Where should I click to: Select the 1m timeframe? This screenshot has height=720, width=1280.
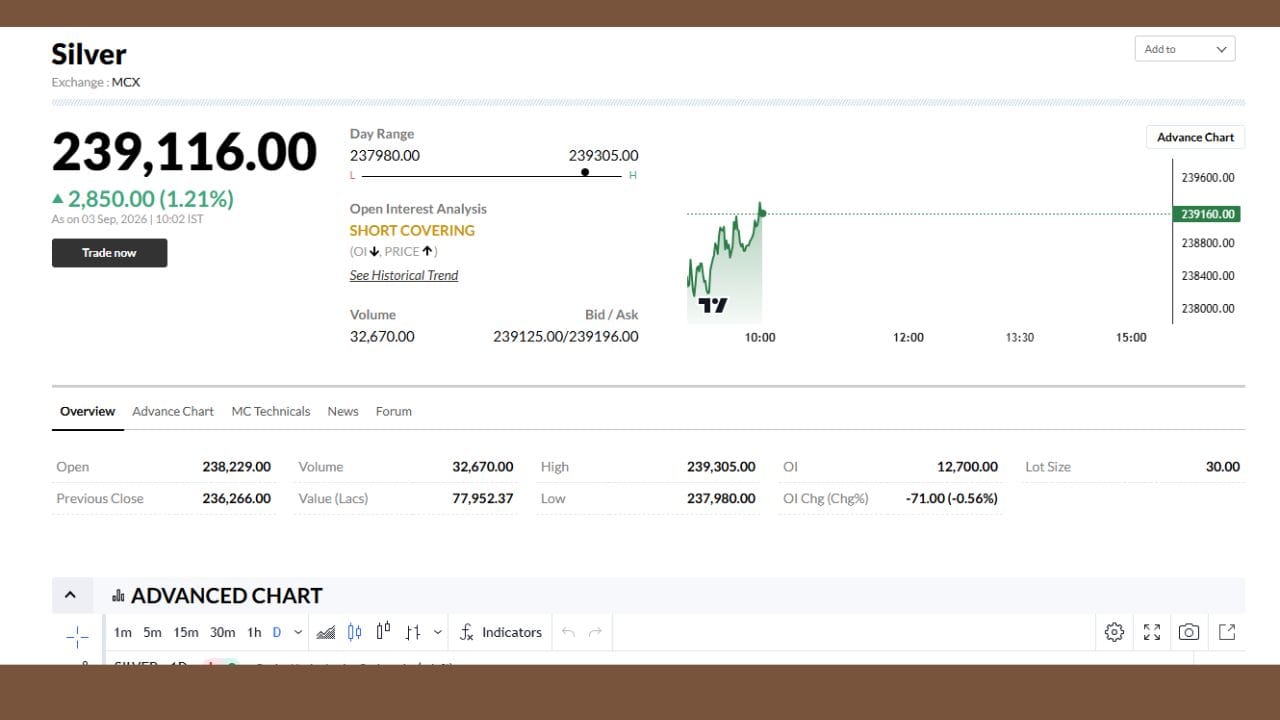[x=123, y=632]
